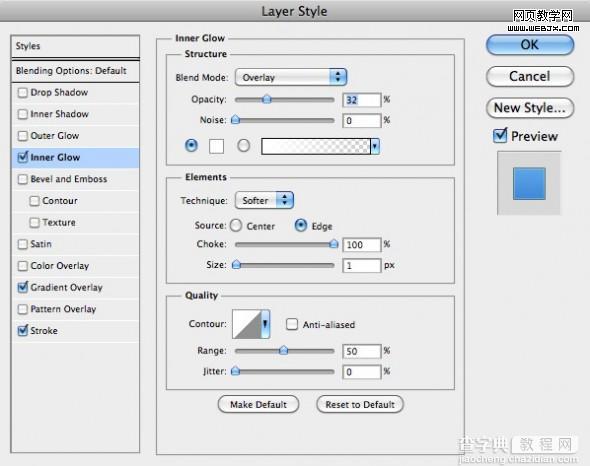Enable the Satin checkbox

(23, 244)
